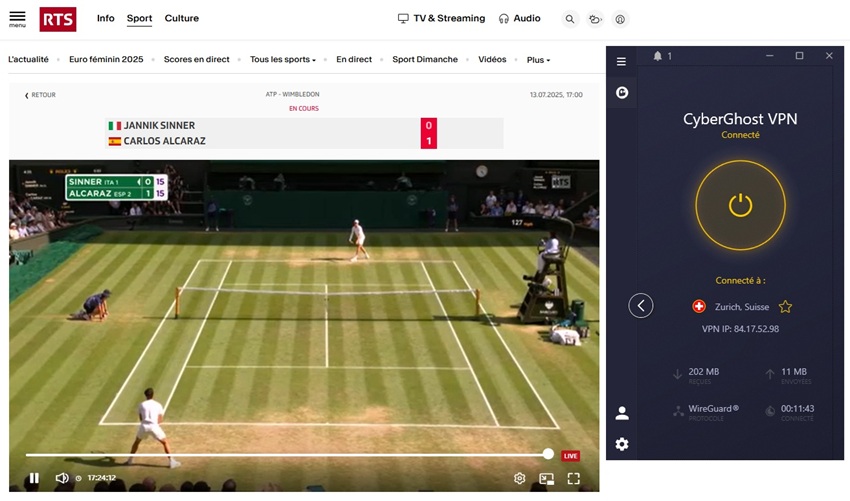Viewport: 850px width, 501px height.
Task: Pause the live video
Action: pos(34,478)
